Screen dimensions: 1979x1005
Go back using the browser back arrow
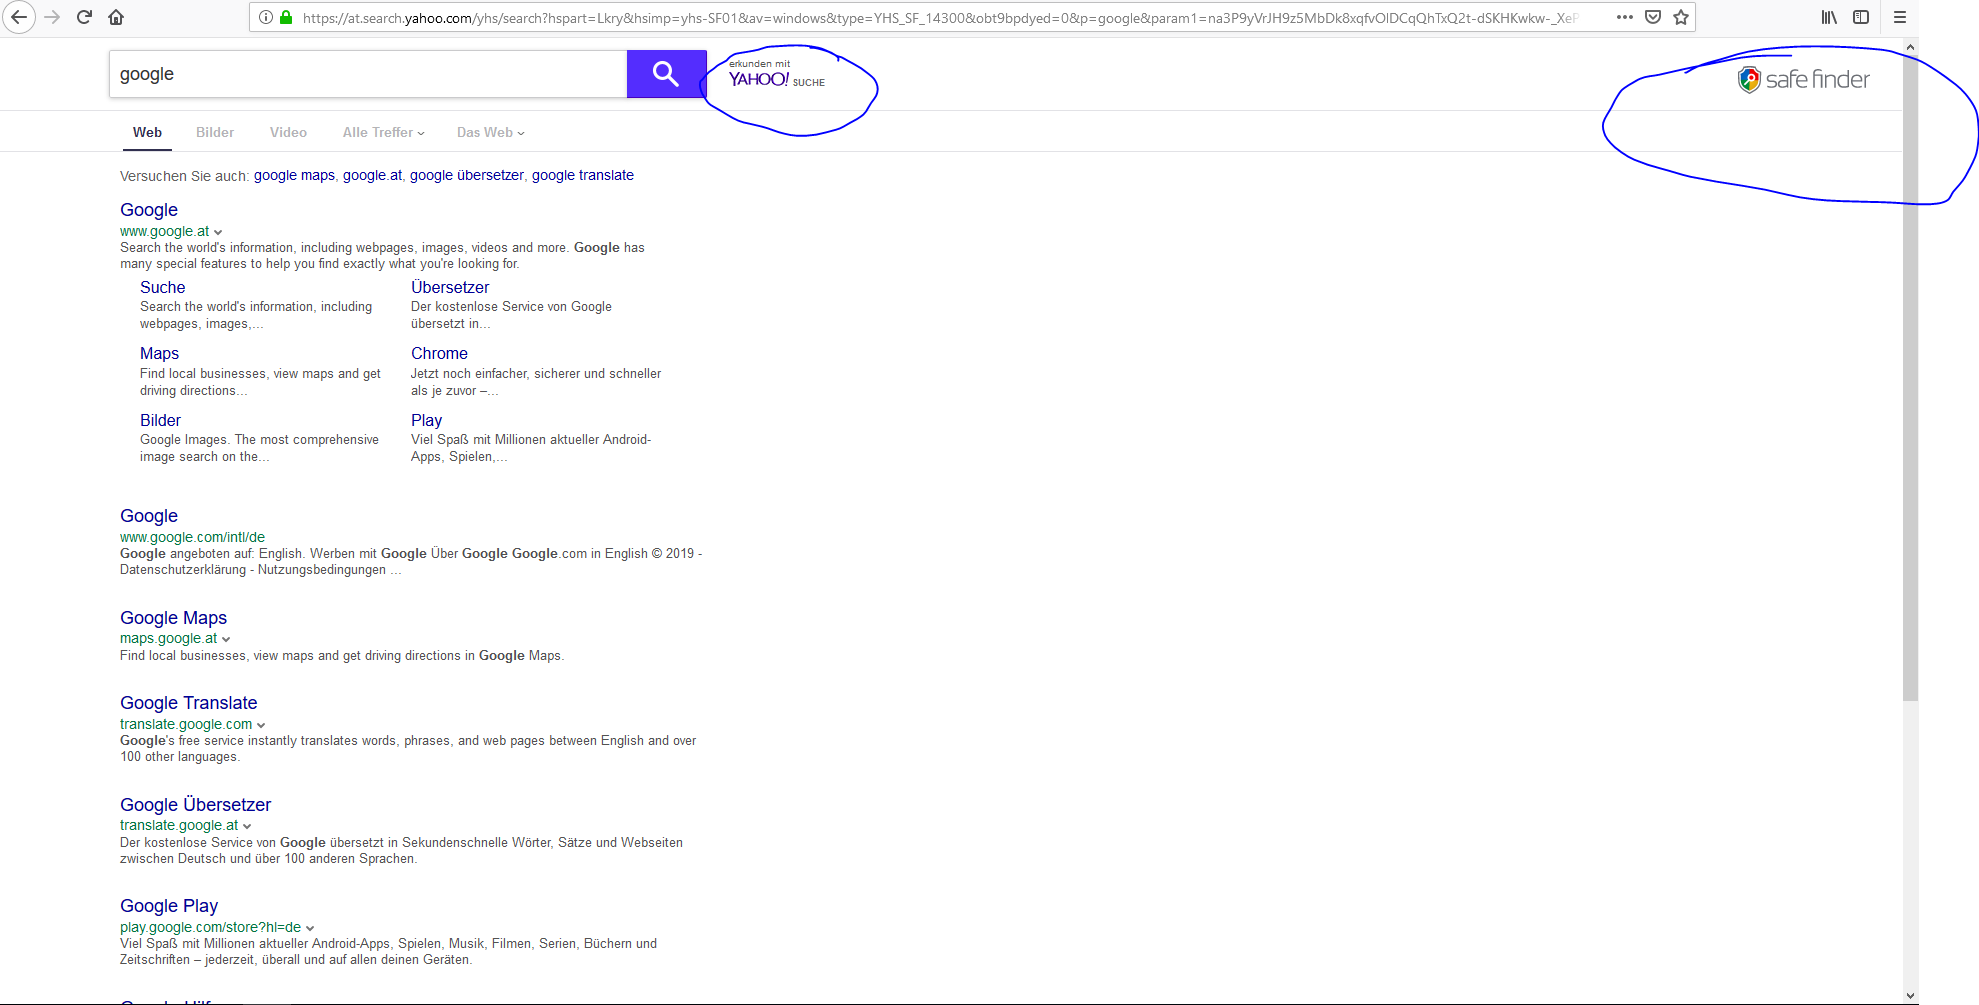[x=19, y=17]
